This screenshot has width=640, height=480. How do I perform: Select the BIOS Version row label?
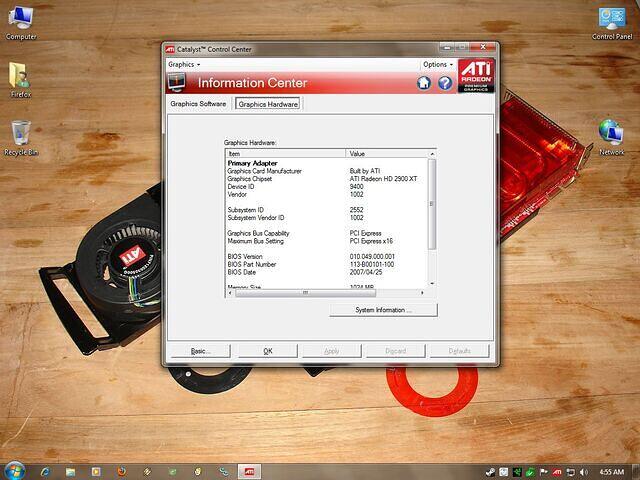(x=245, y=256)
